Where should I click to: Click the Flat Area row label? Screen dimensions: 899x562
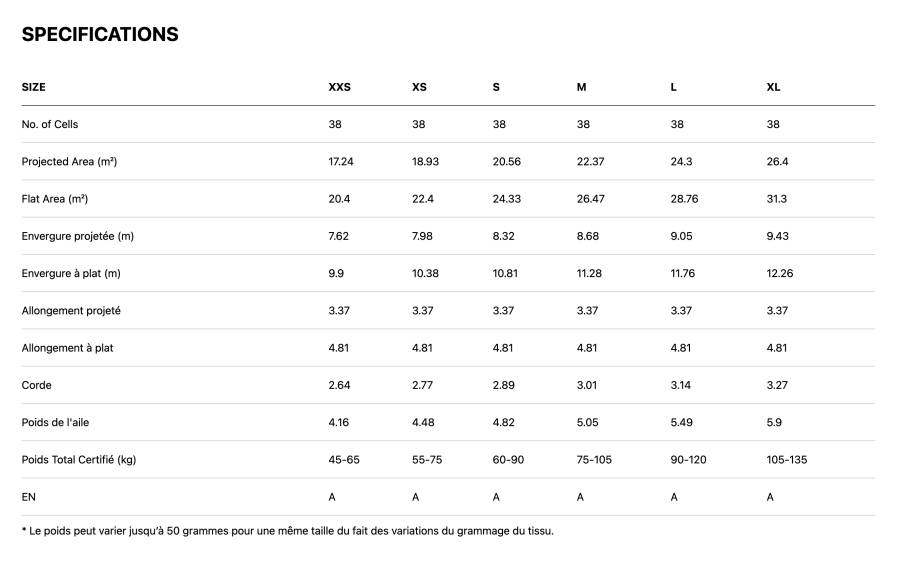click(55, 199)
